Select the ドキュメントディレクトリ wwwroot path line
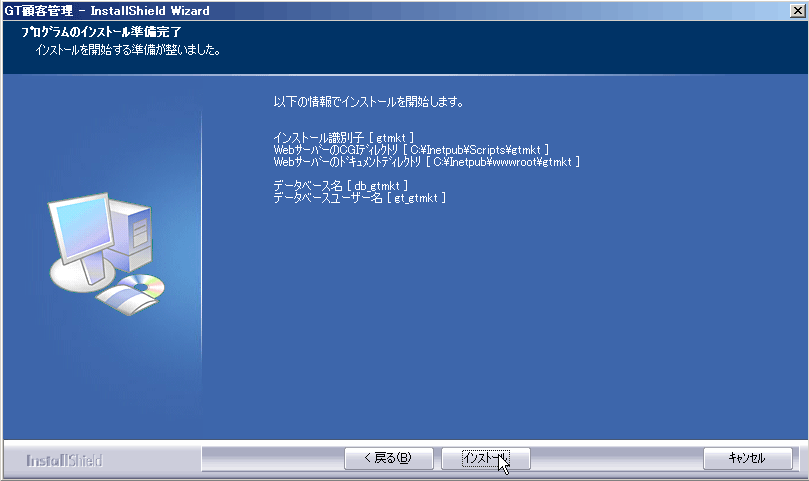 point(427,162)
